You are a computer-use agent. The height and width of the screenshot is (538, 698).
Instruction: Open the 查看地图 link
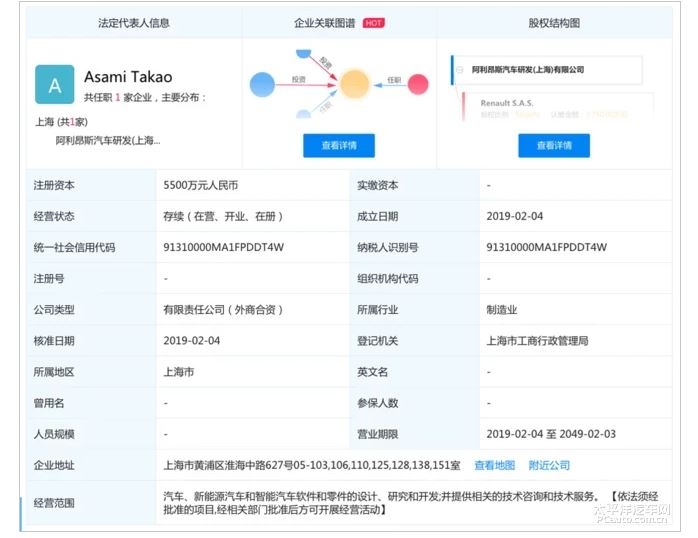(494, 465)
